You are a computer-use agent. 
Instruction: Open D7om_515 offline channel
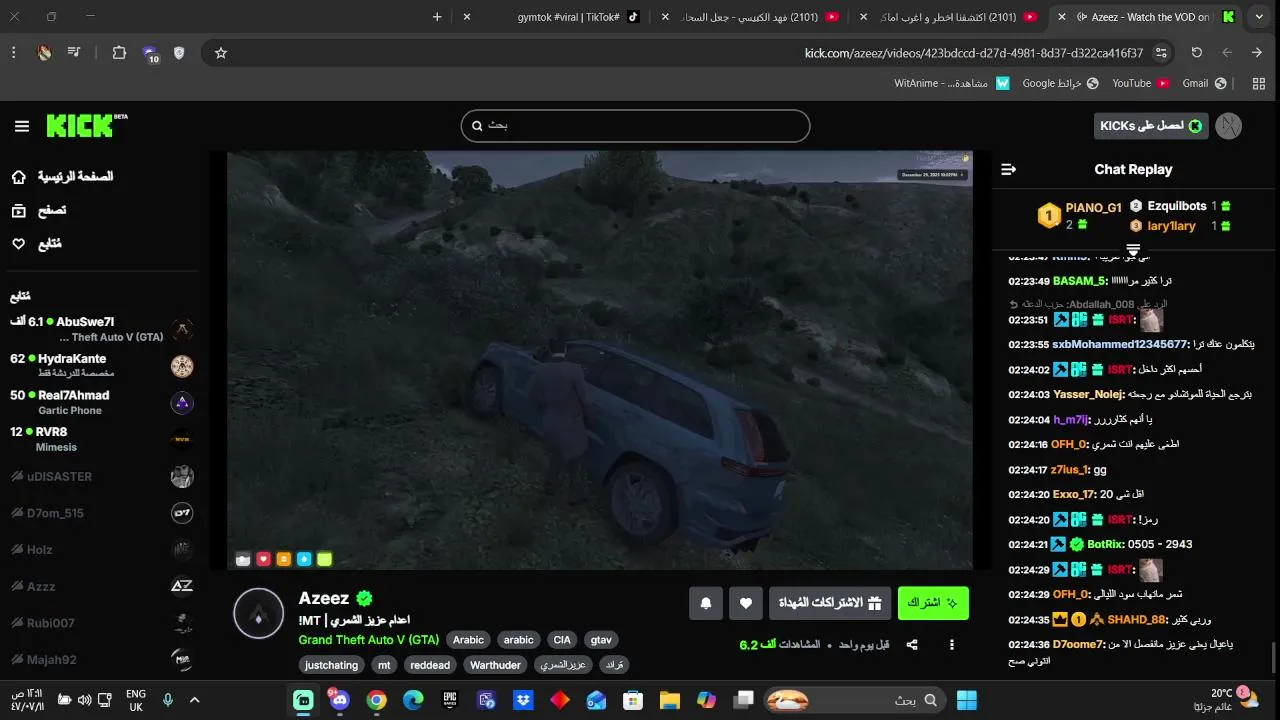tap(100, 513)
